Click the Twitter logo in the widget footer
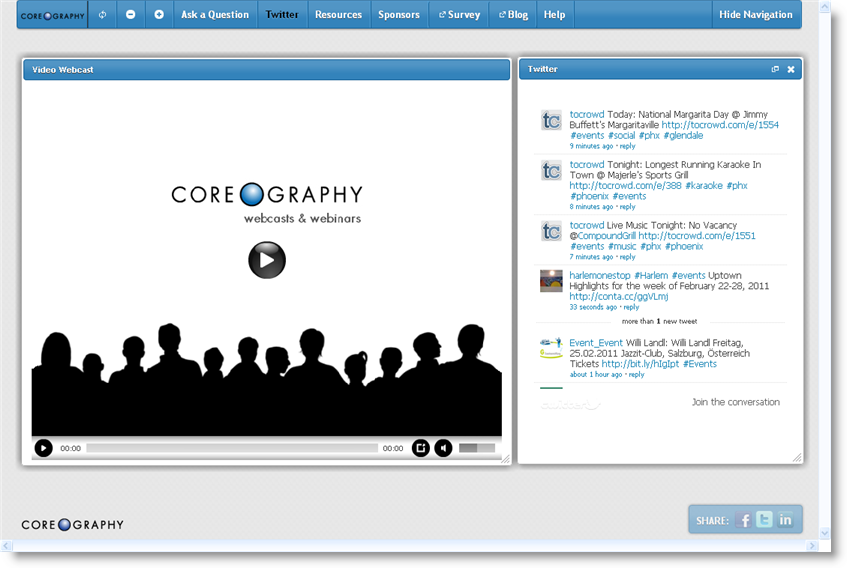This screenshot has width=847, height=568. pos(570,404)
